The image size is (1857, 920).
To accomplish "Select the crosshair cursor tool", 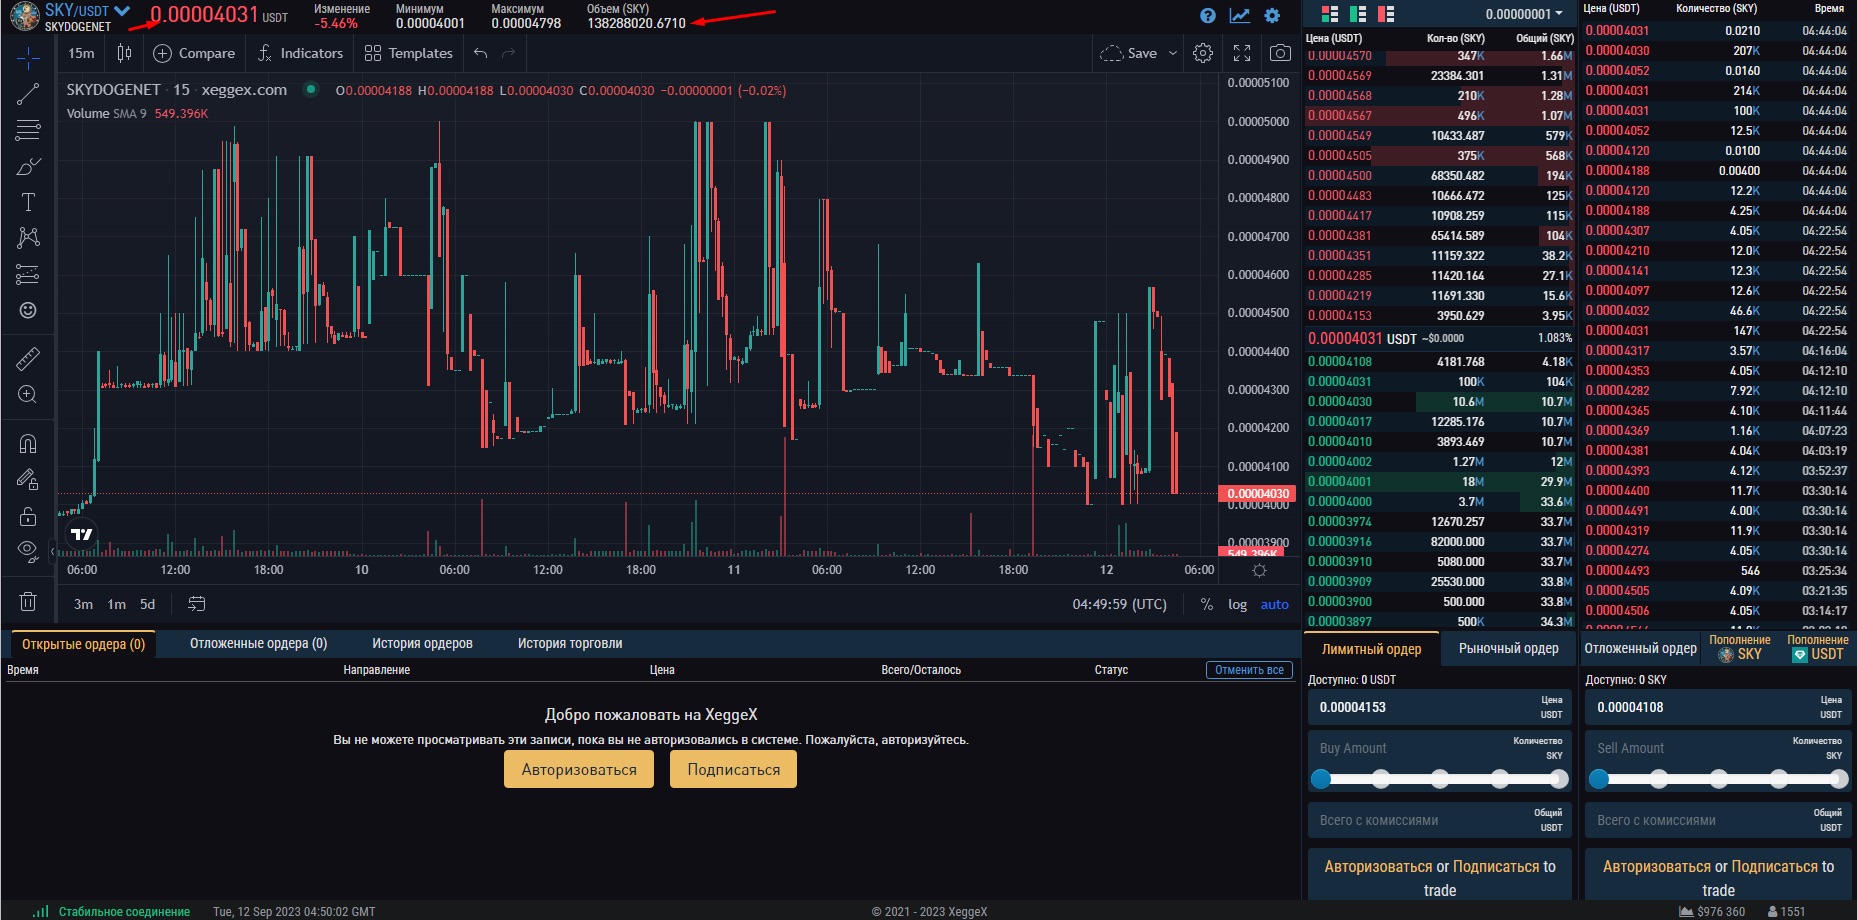I will click(x=28, y=58).
